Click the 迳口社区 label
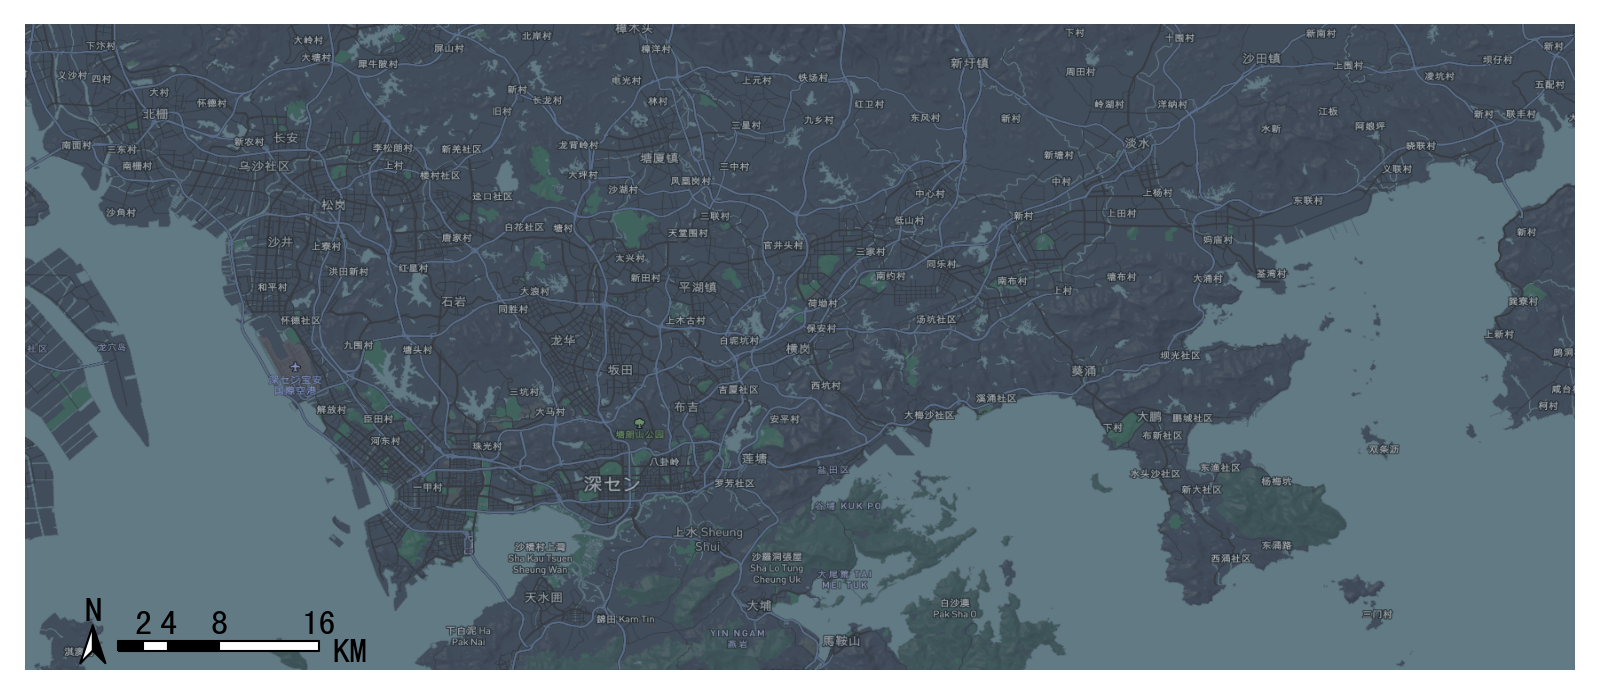1599x695 pixels. pos(492,196)
